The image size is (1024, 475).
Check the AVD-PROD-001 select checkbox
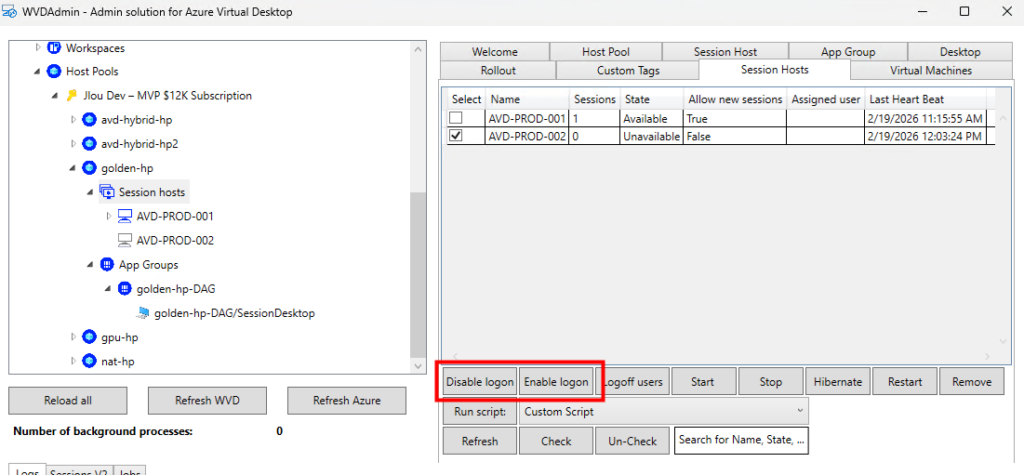tap(456, 118)
